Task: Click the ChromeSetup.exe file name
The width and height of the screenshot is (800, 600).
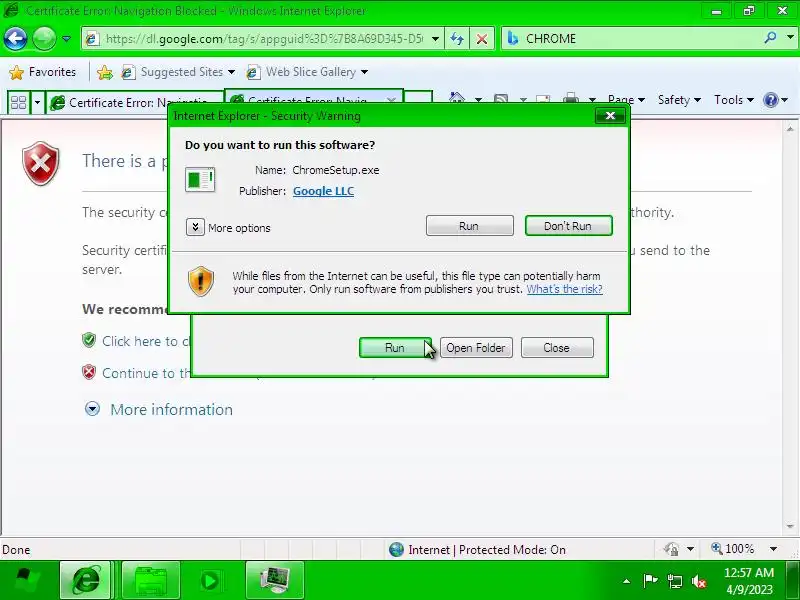Action: (x=336, y=170)
